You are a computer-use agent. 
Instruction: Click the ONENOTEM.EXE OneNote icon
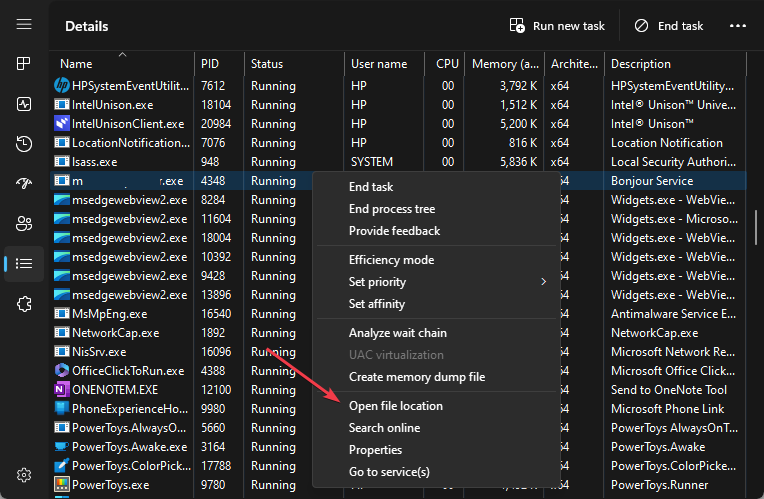click(x=61, y=389)
